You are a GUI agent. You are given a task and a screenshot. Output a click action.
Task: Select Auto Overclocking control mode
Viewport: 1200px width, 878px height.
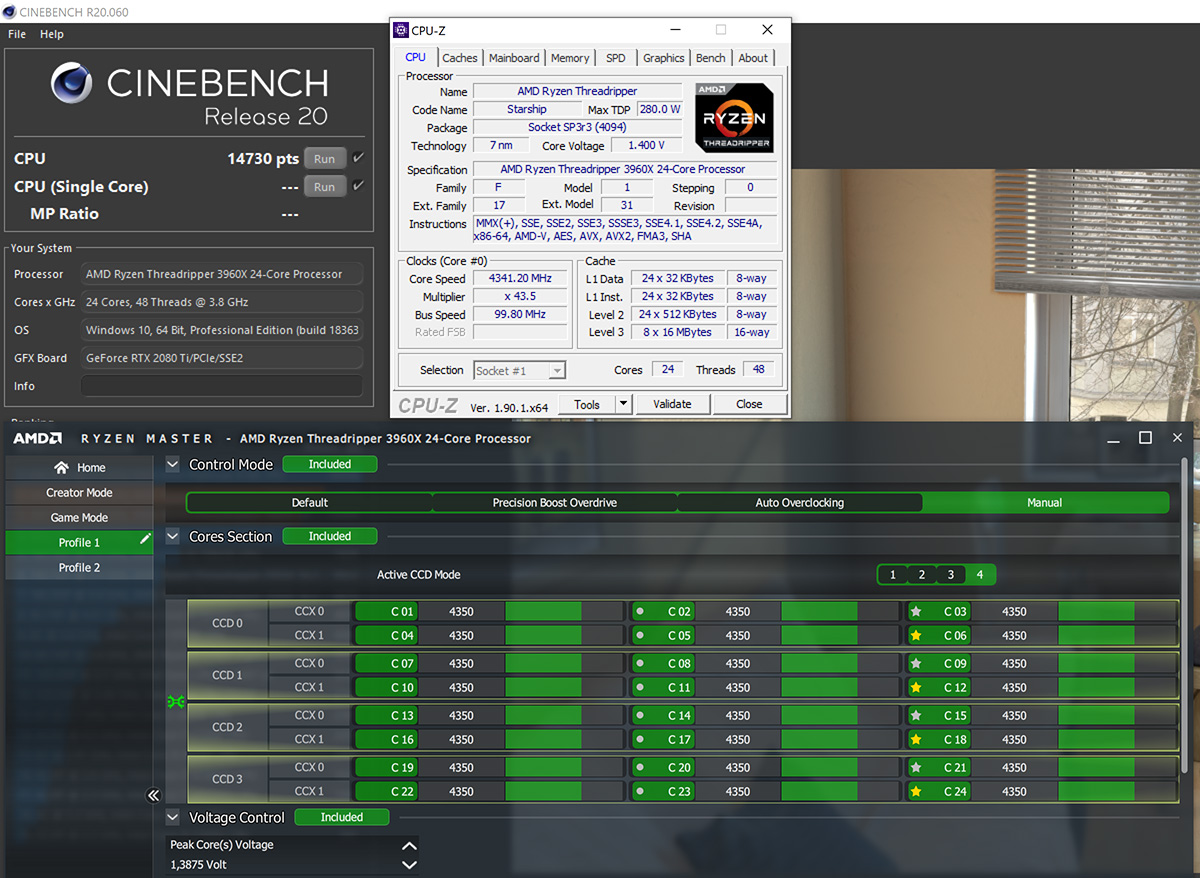pos(800,502)
